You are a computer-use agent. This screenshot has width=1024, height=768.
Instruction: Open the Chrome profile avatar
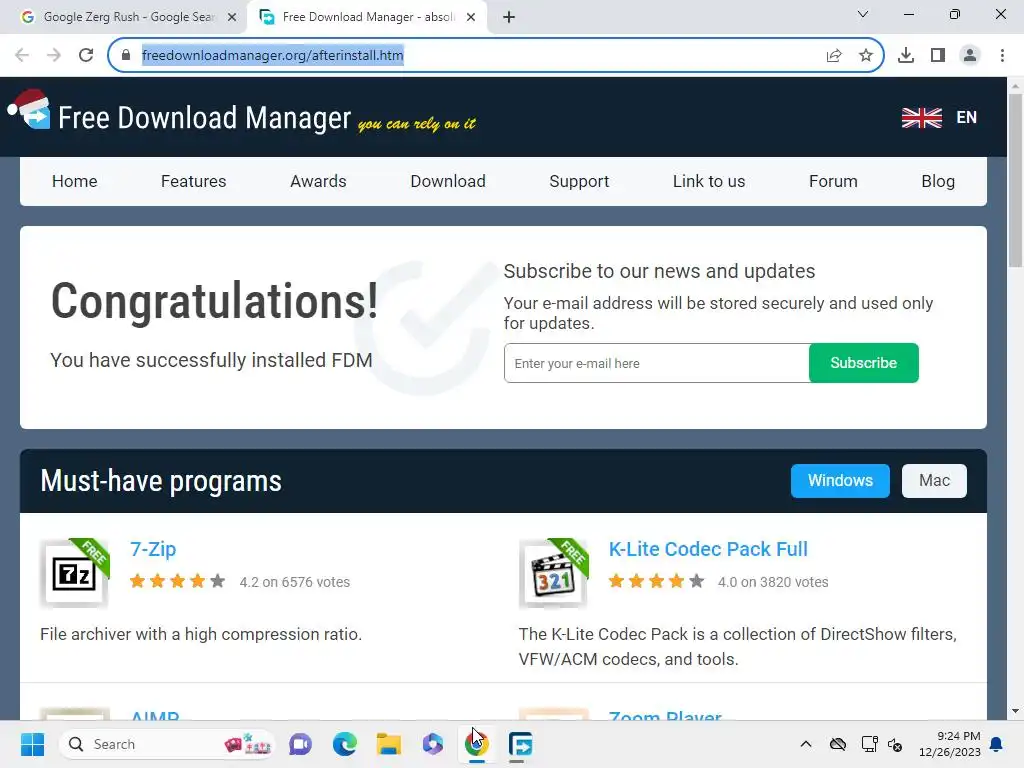click(x=970, y=56)
